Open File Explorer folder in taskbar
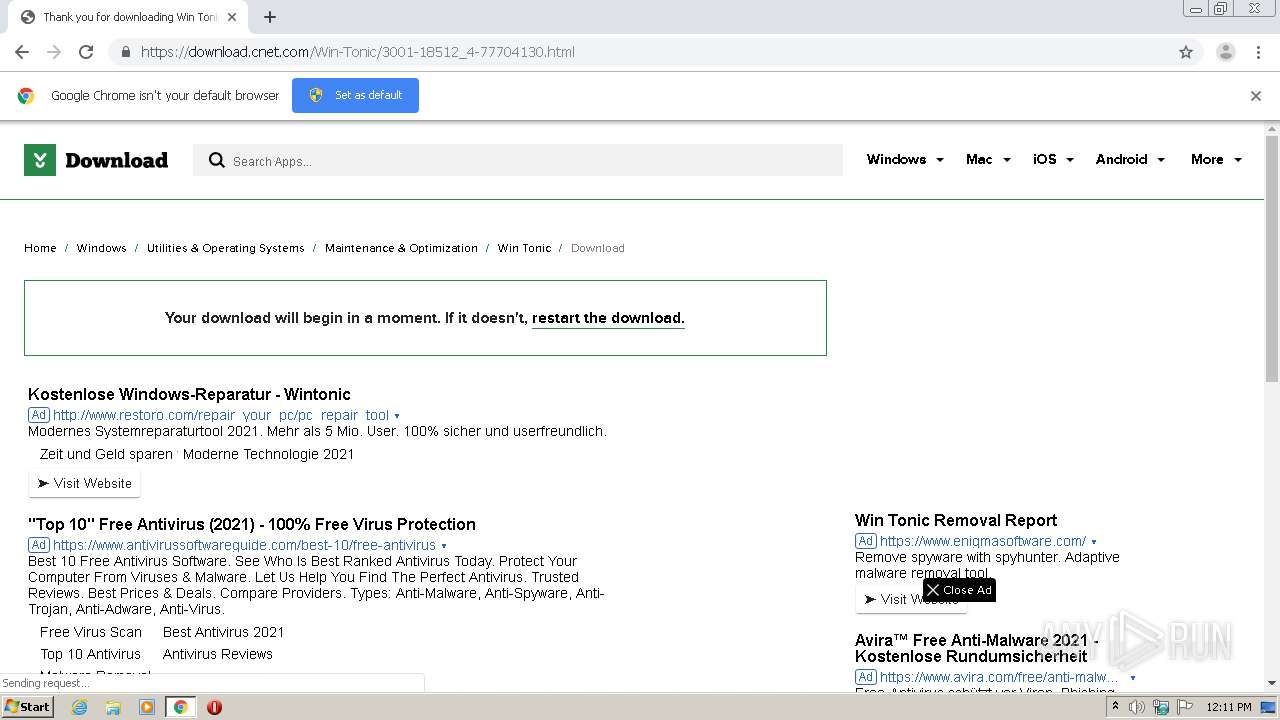Image resolution: width=1280 pixels, height=720 pixels. (113, 707)
